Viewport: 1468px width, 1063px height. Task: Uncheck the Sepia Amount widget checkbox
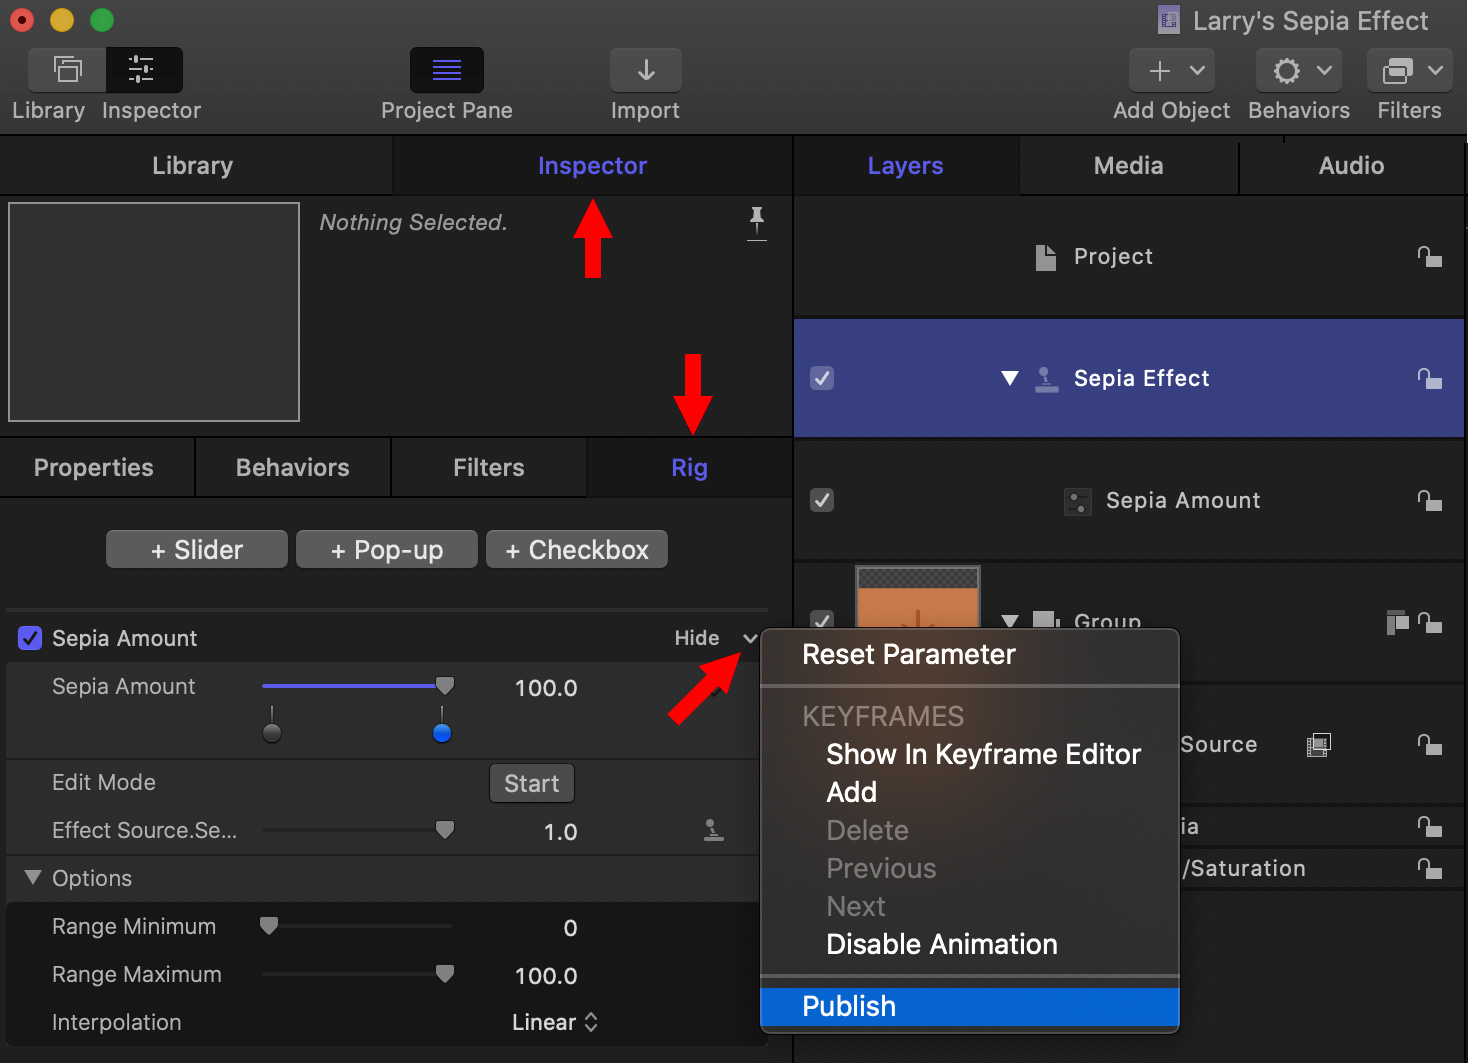click(30, 638)
